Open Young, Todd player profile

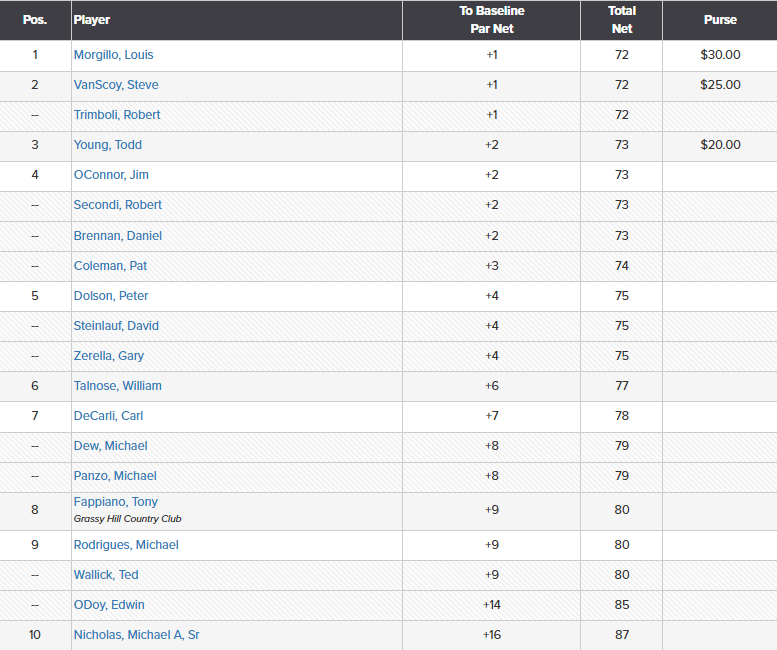tap(108, 145)
